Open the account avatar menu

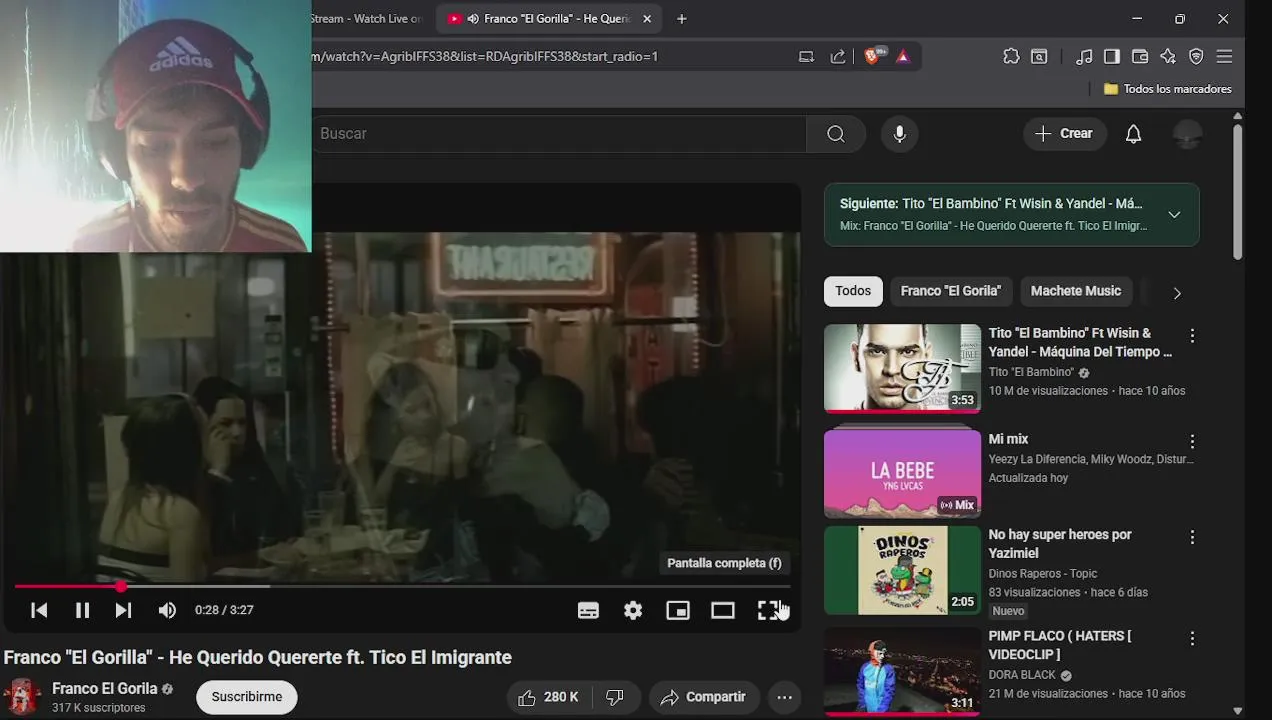pyautogui.click(x=1187, y=134)
